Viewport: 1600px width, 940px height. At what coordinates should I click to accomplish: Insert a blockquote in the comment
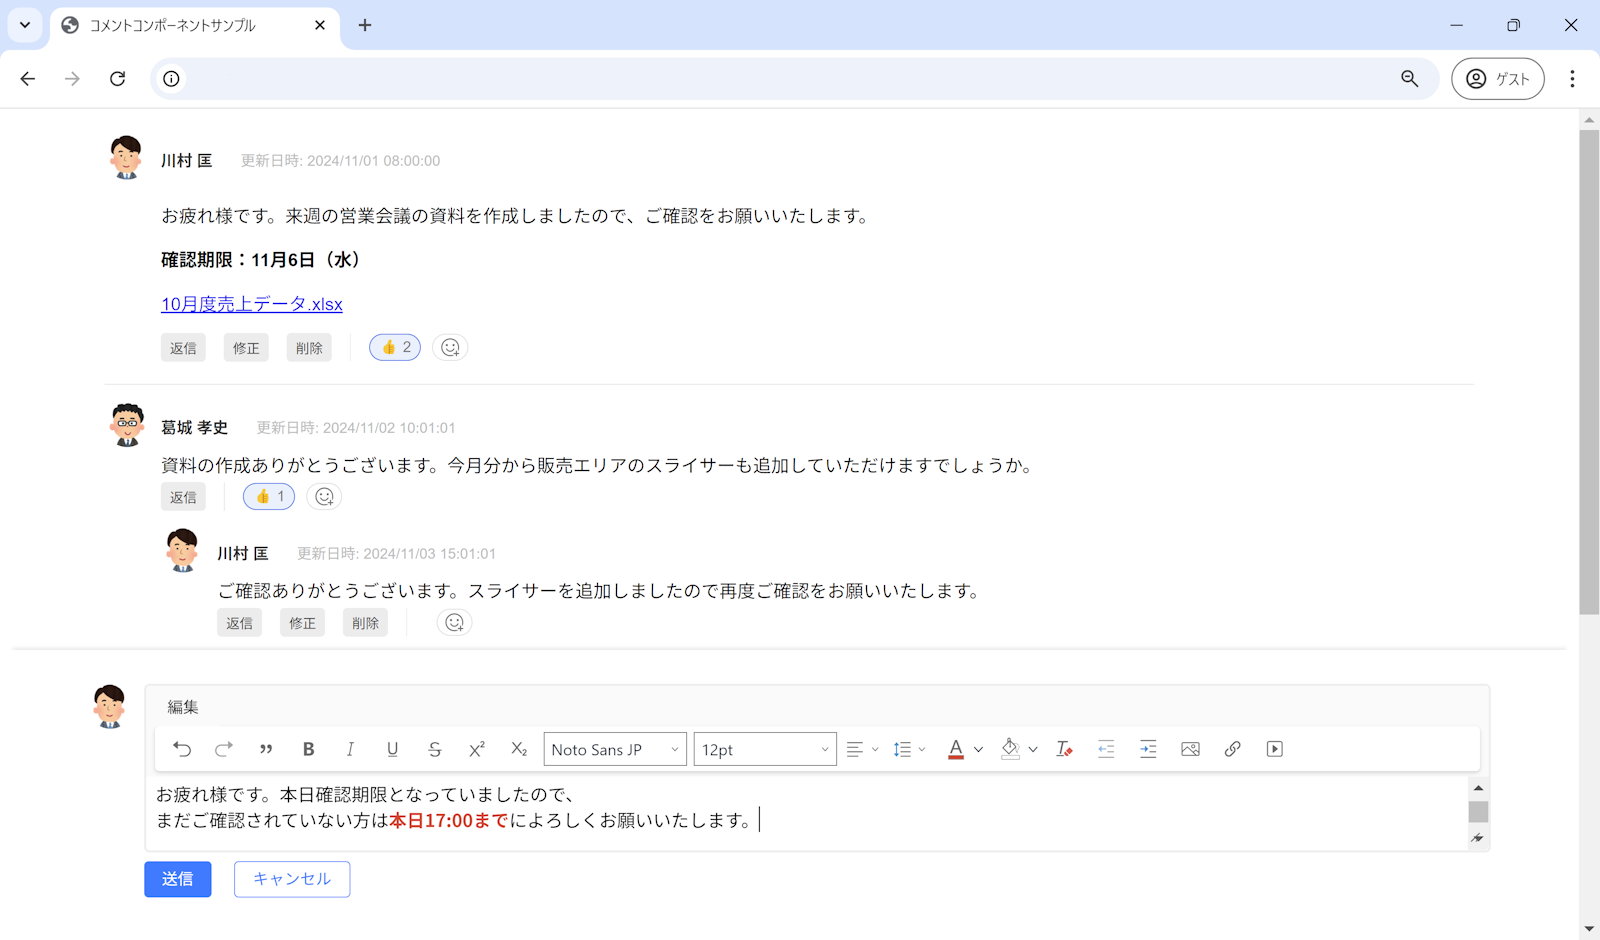coord(265,748)
